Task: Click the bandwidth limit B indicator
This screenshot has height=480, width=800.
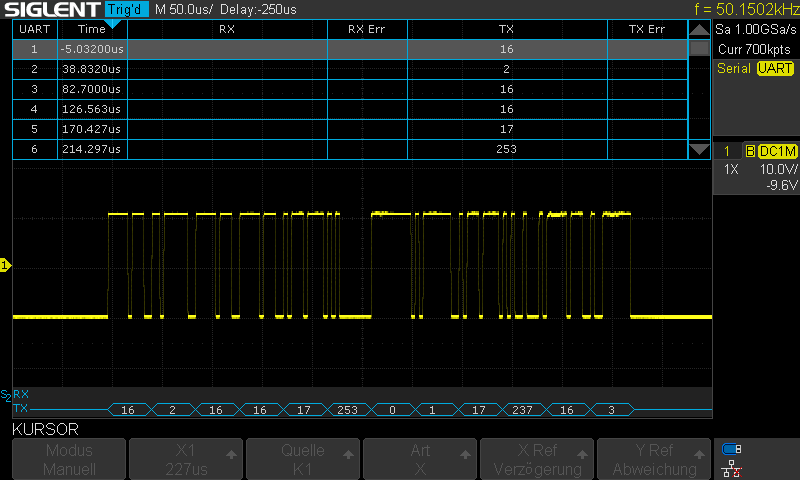Action: [x=750, y=151]
